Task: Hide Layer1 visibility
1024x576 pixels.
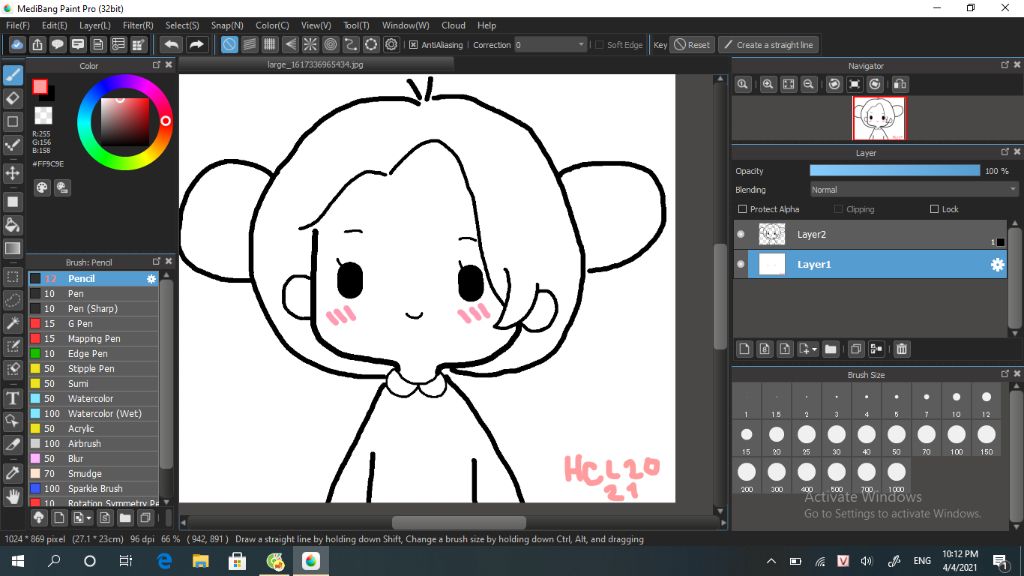Action: coord(741,264)
